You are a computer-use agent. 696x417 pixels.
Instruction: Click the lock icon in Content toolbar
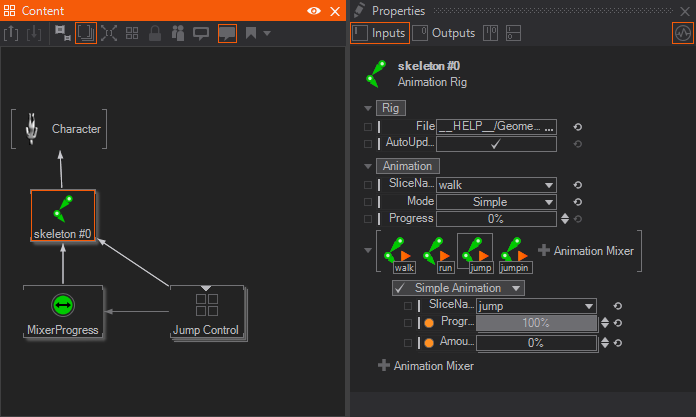(x=154, y=33)
